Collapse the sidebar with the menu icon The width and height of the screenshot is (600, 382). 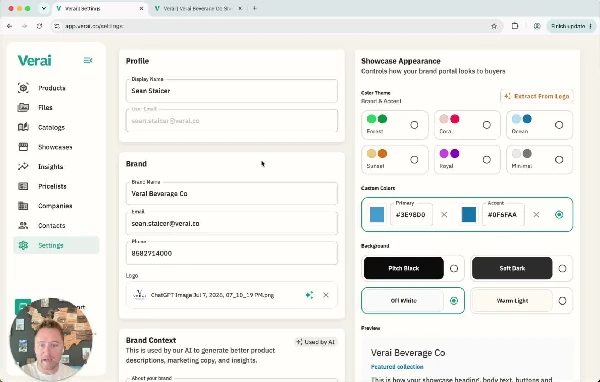point(88,60)
